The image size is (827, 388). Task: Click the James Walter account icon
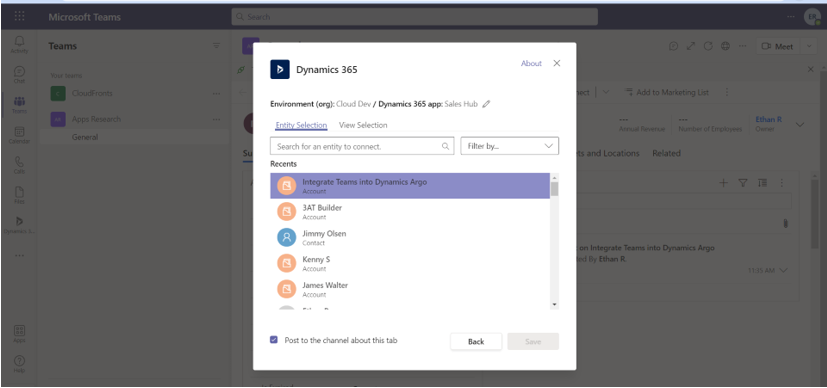[x=286, y=289]
